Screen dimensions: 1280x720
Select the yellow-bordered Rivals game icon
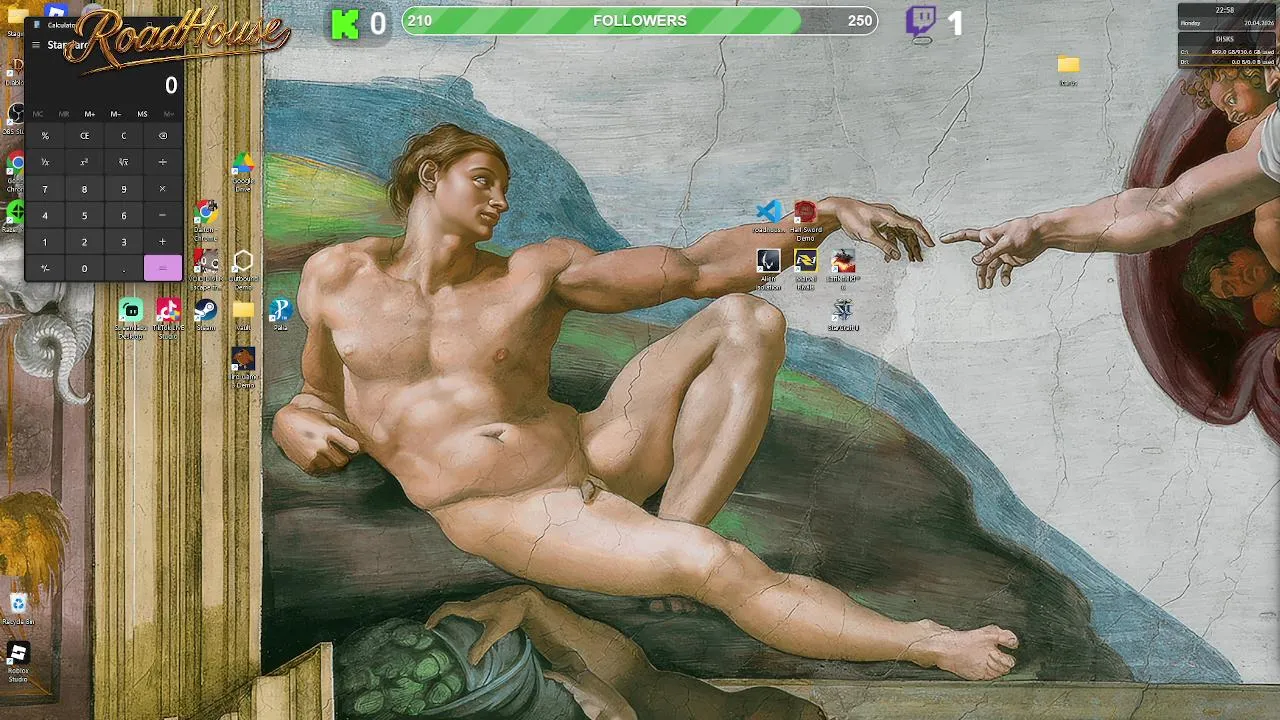click(805, 269)
